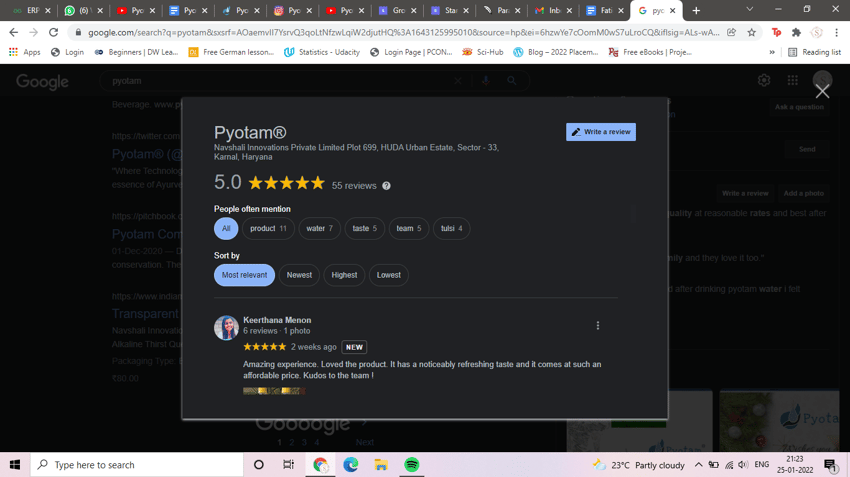Open Microsoft Edge from the taskbar
Screen dimensions: 850x477
(x=351, y=465)
